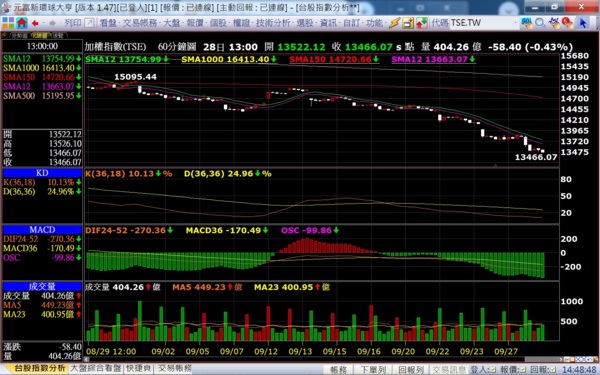Viewport: 600px width, 375px height.
Task: Expand the stock code TSE.TW dropdown
Action: tap(515, 23)
